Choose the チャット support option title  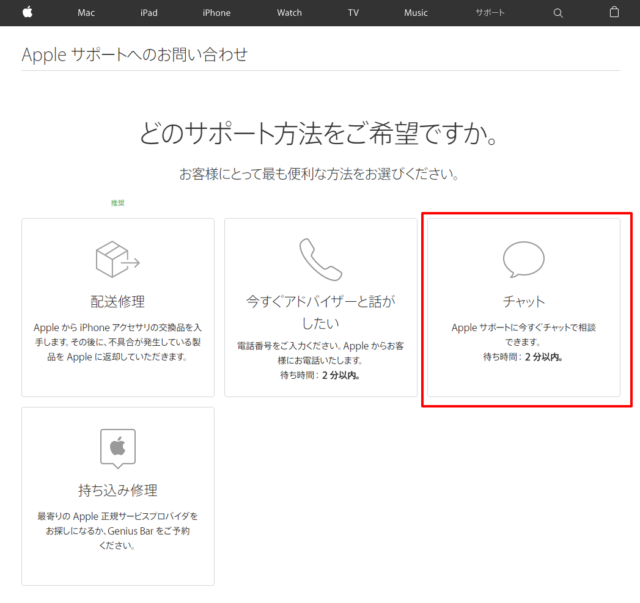click(524, 302)
